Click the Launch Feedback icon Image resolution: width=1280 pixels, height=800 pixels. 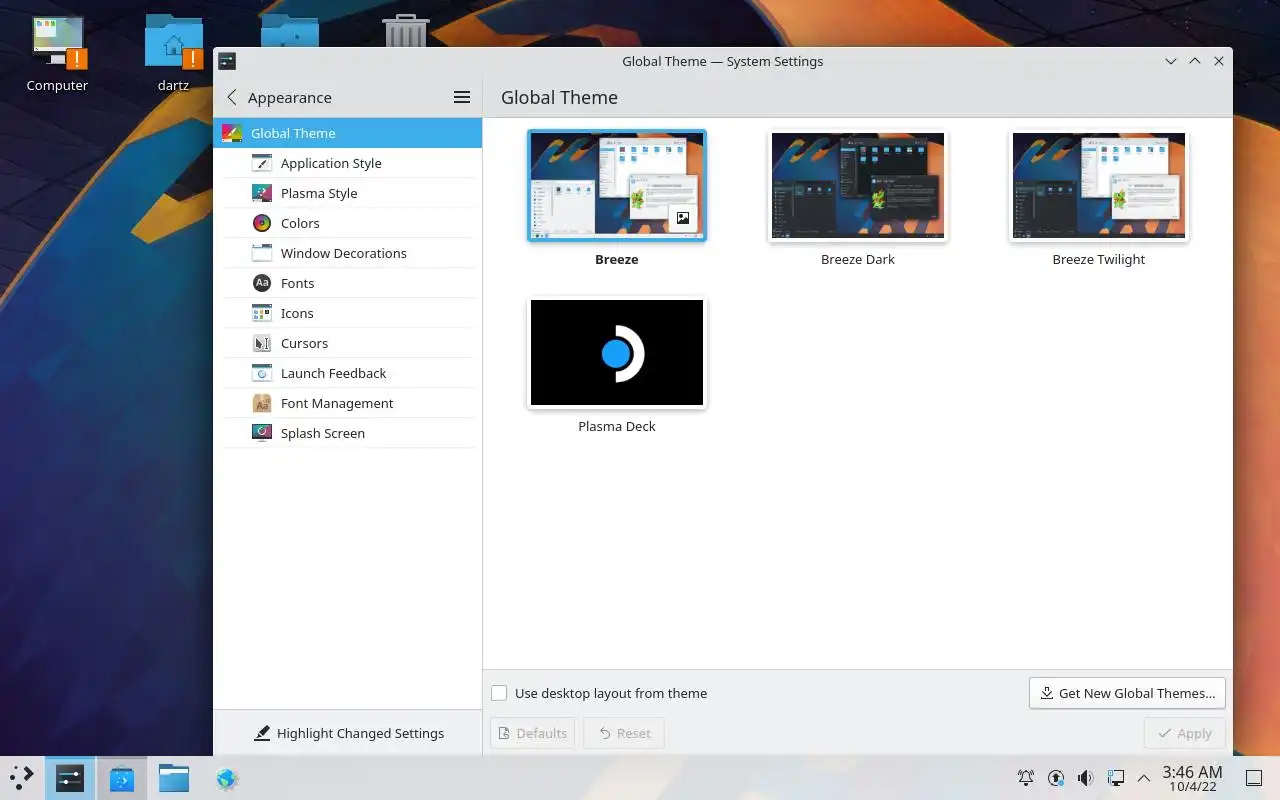click(262, 373)
